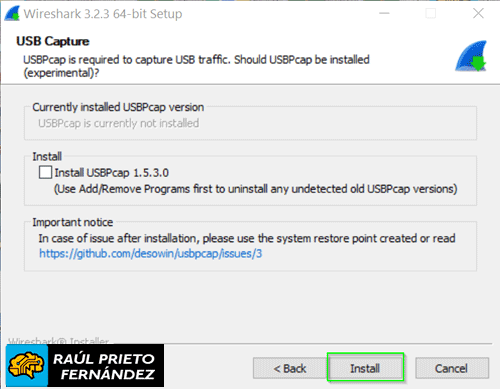Click the "Important notice" group label
This screenshot has height=389, width=500.
73,222
